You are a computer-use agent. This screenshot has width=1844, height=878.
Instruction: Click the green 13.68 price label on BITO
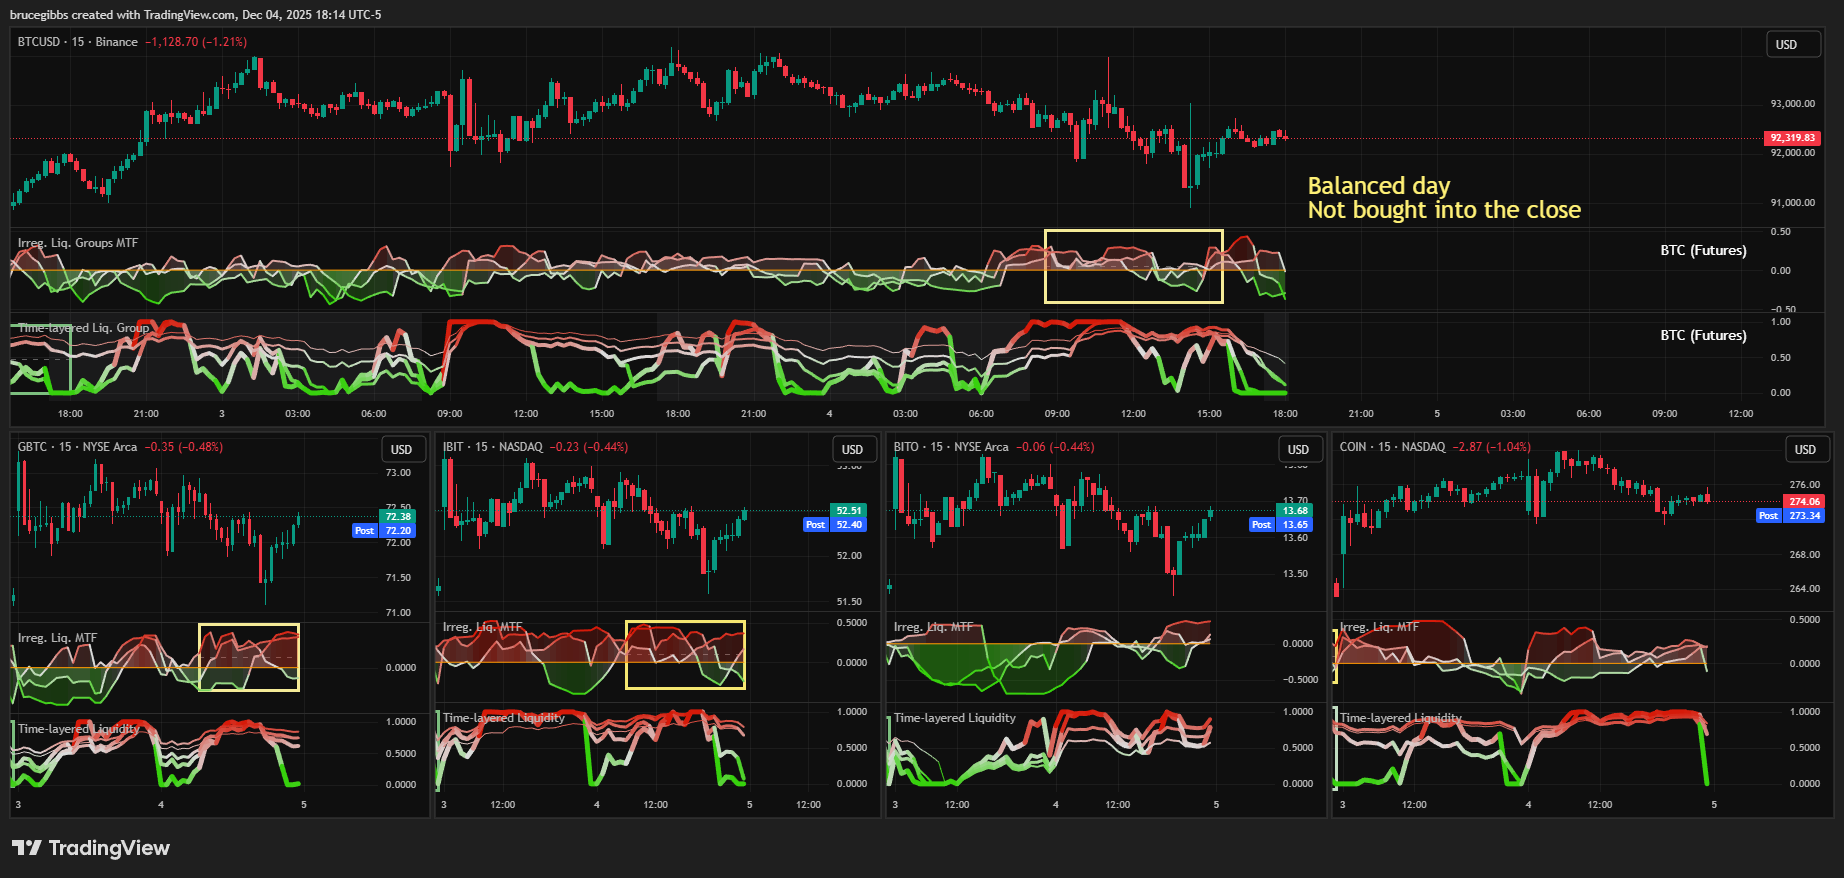coord(1295,511)
